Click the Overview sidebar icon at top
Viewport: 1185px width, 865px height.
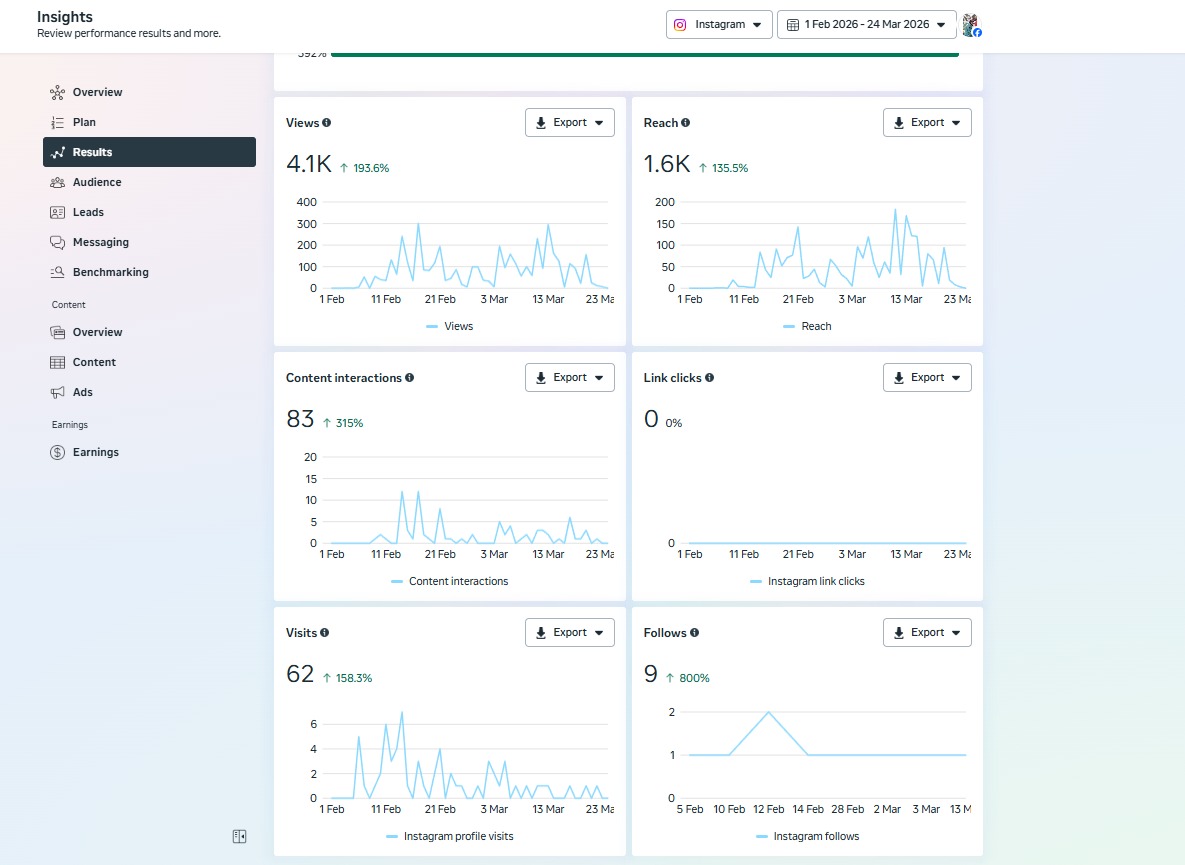tap(57, 92)
